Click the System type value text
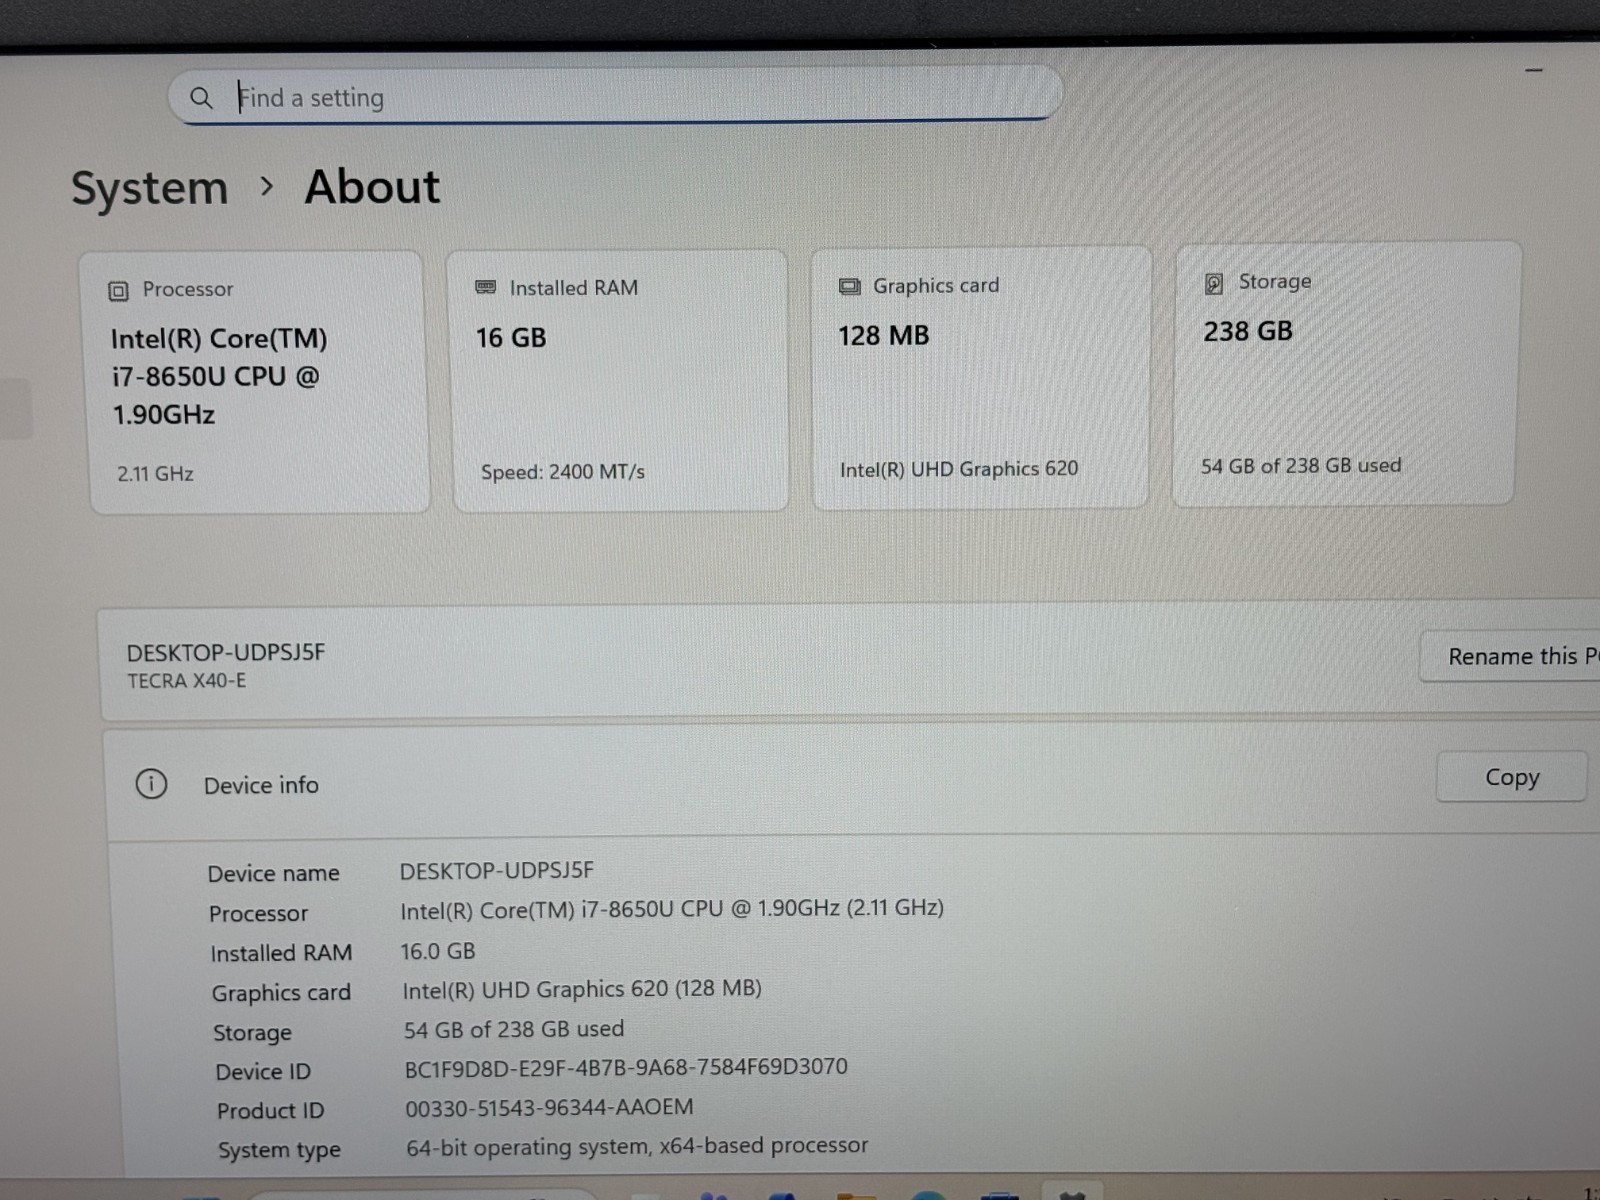 637,1146
